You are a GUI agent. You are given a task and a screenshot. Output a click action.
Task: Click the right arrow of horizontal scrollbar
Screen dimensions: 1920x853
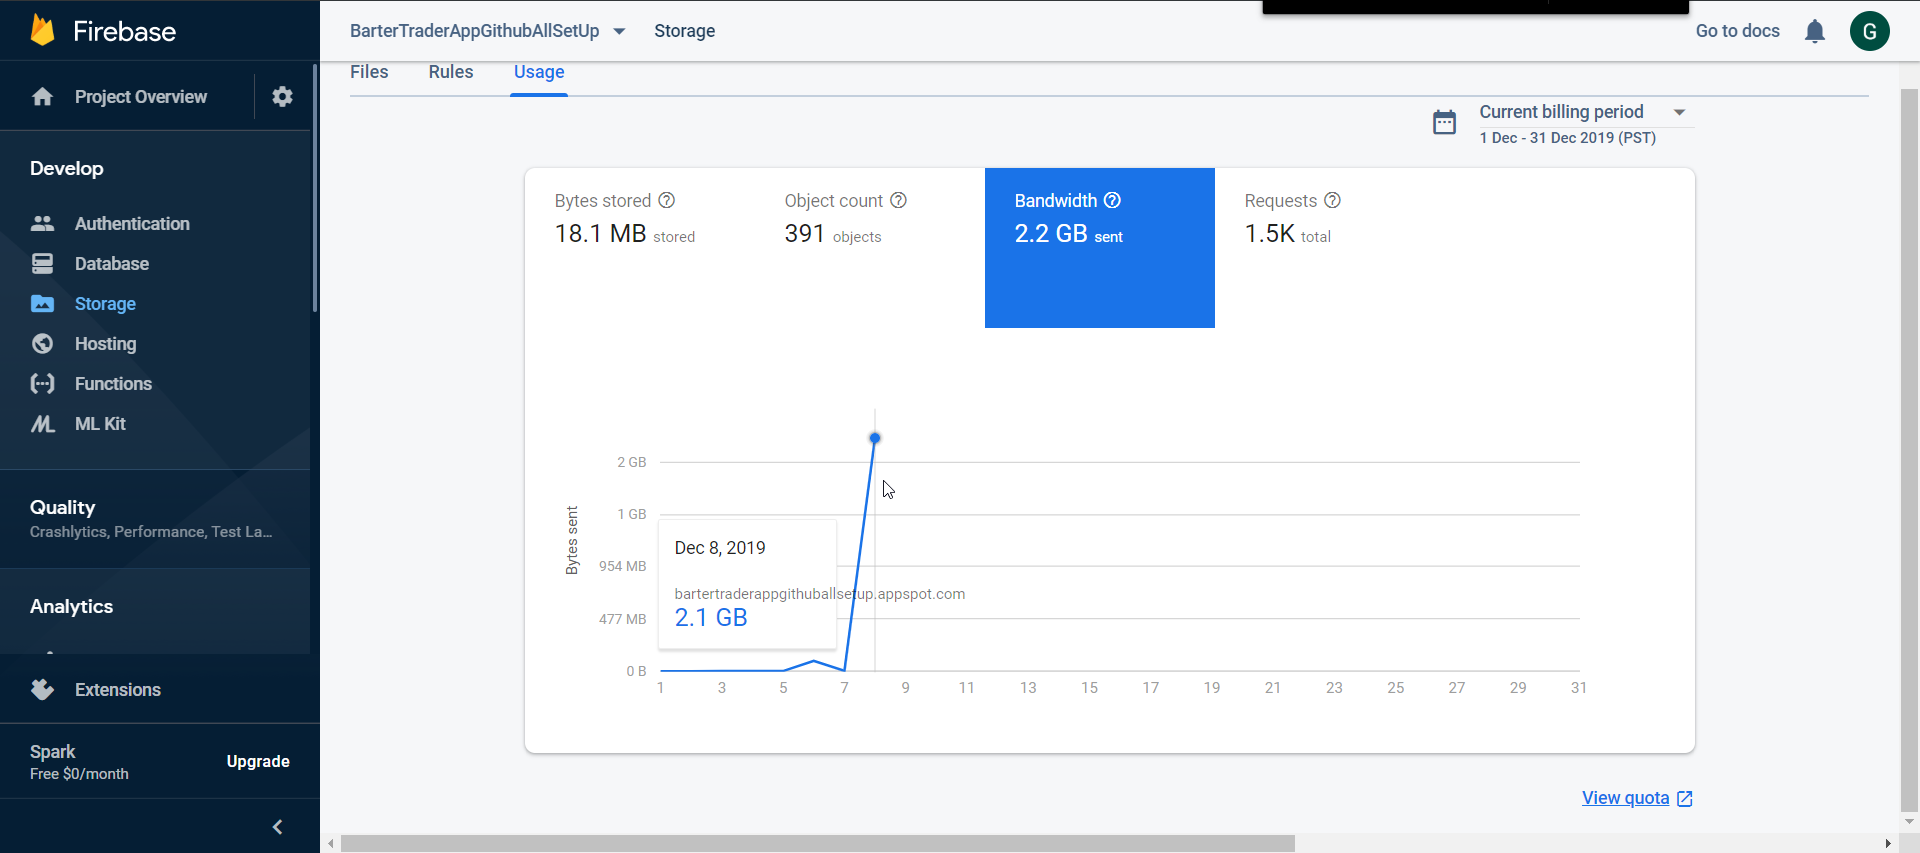pyautogui.click(x=1888, y=844)
